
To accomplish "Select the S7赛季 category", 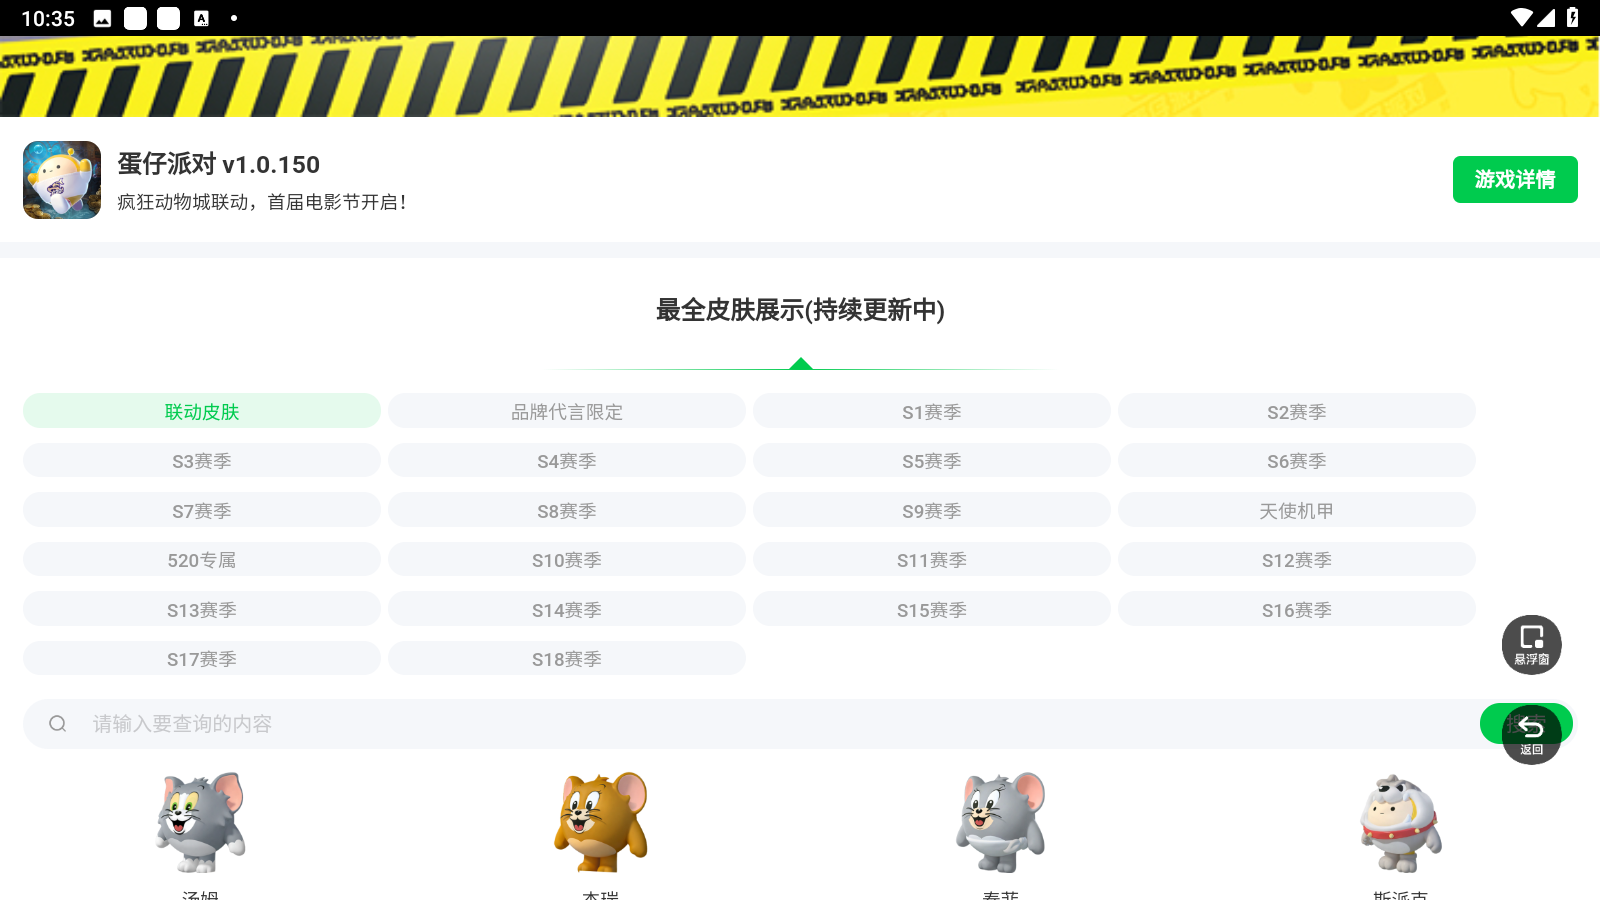I will point(202,510).
